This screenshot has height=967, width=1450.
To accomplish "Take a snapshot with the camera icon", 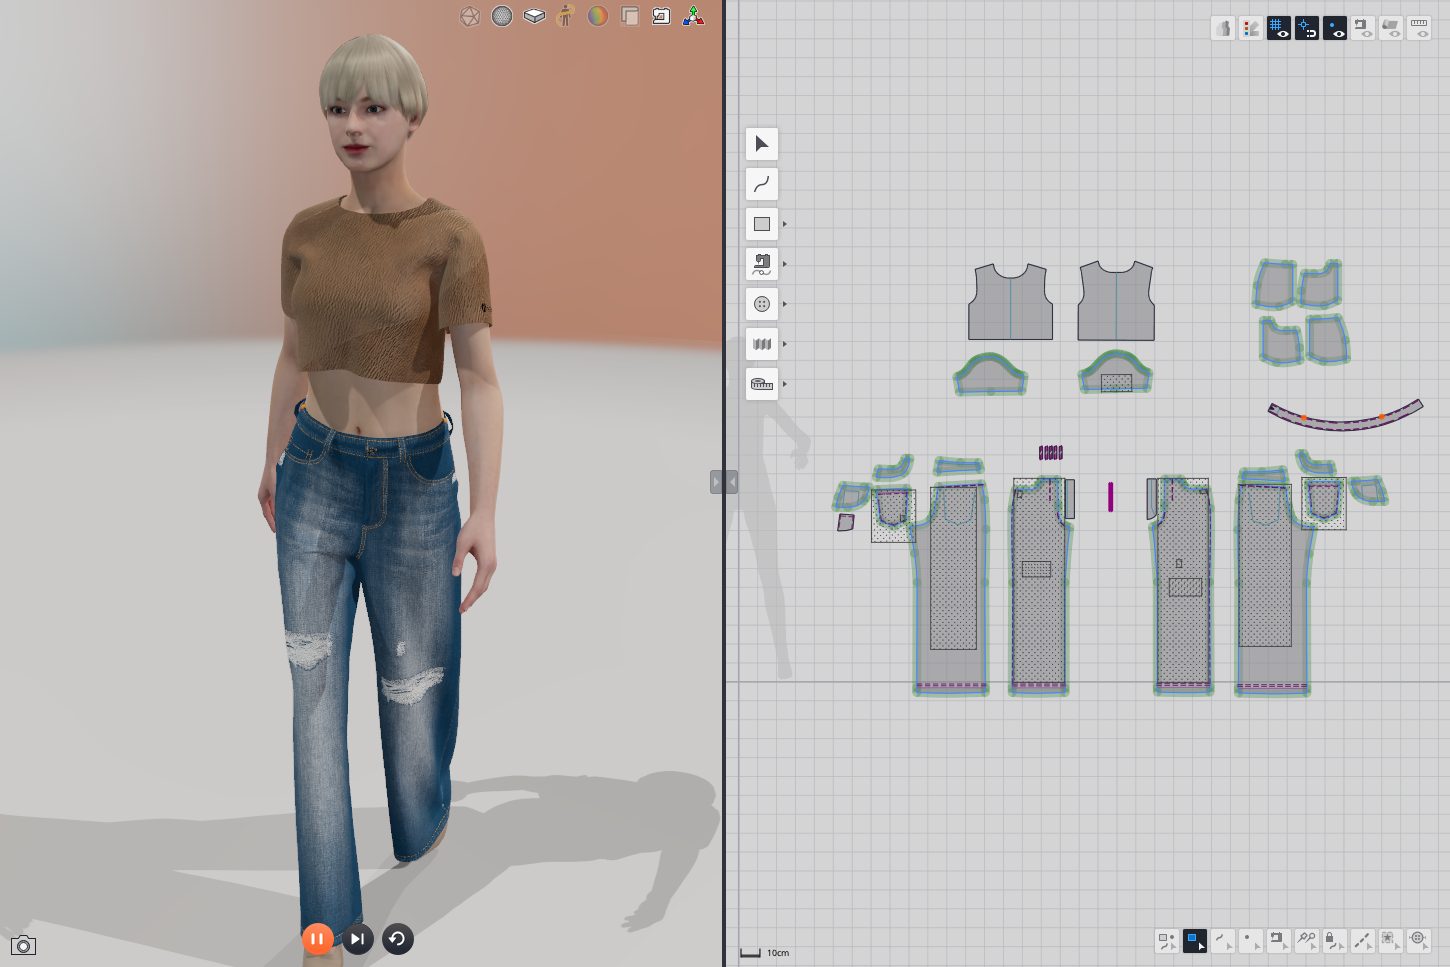I will 23,944.
